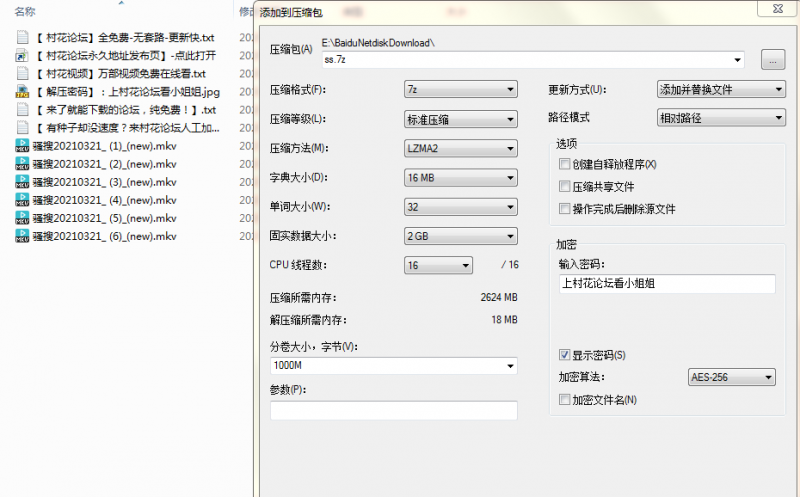
Task: Click the browse "..." button beside archive path
Action: (771, 60)
